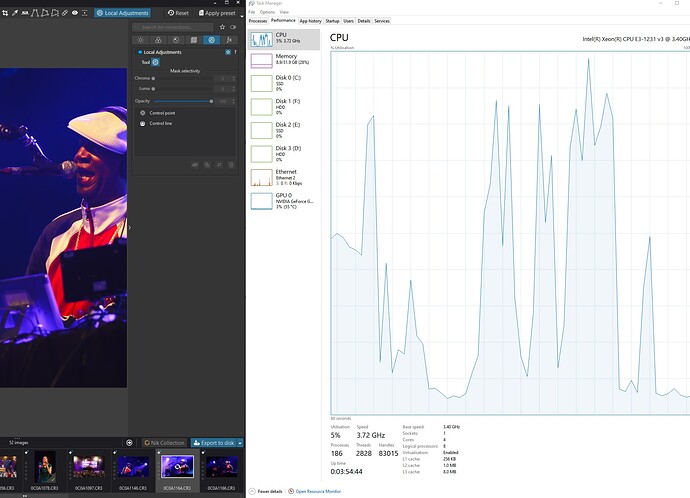The width and height of the screenshot is (690, 498).
Task: Click the red-eye tool icon
Action: (75, 13)
